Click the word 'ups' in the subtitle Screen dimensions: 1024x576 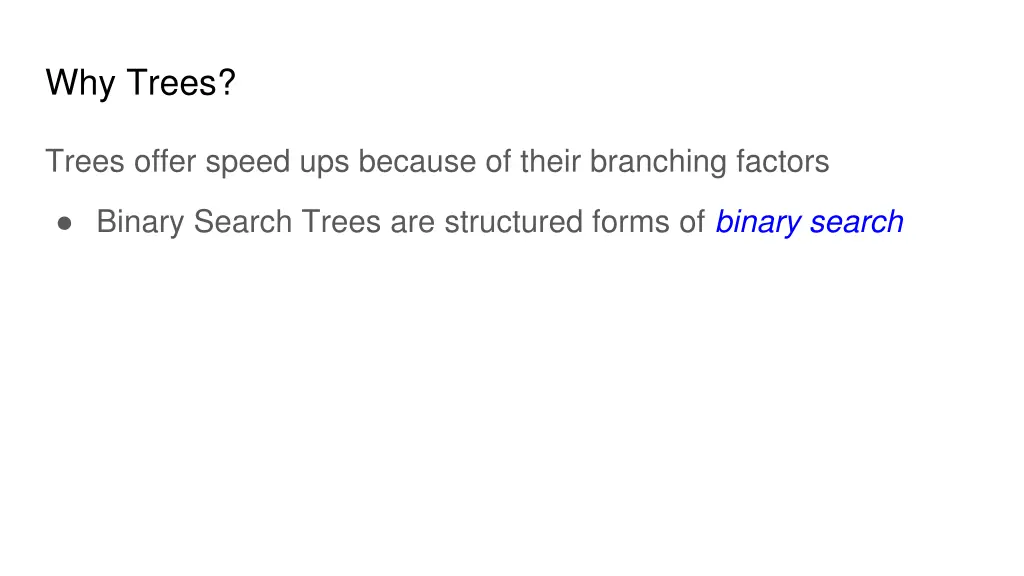pos(324,163)
